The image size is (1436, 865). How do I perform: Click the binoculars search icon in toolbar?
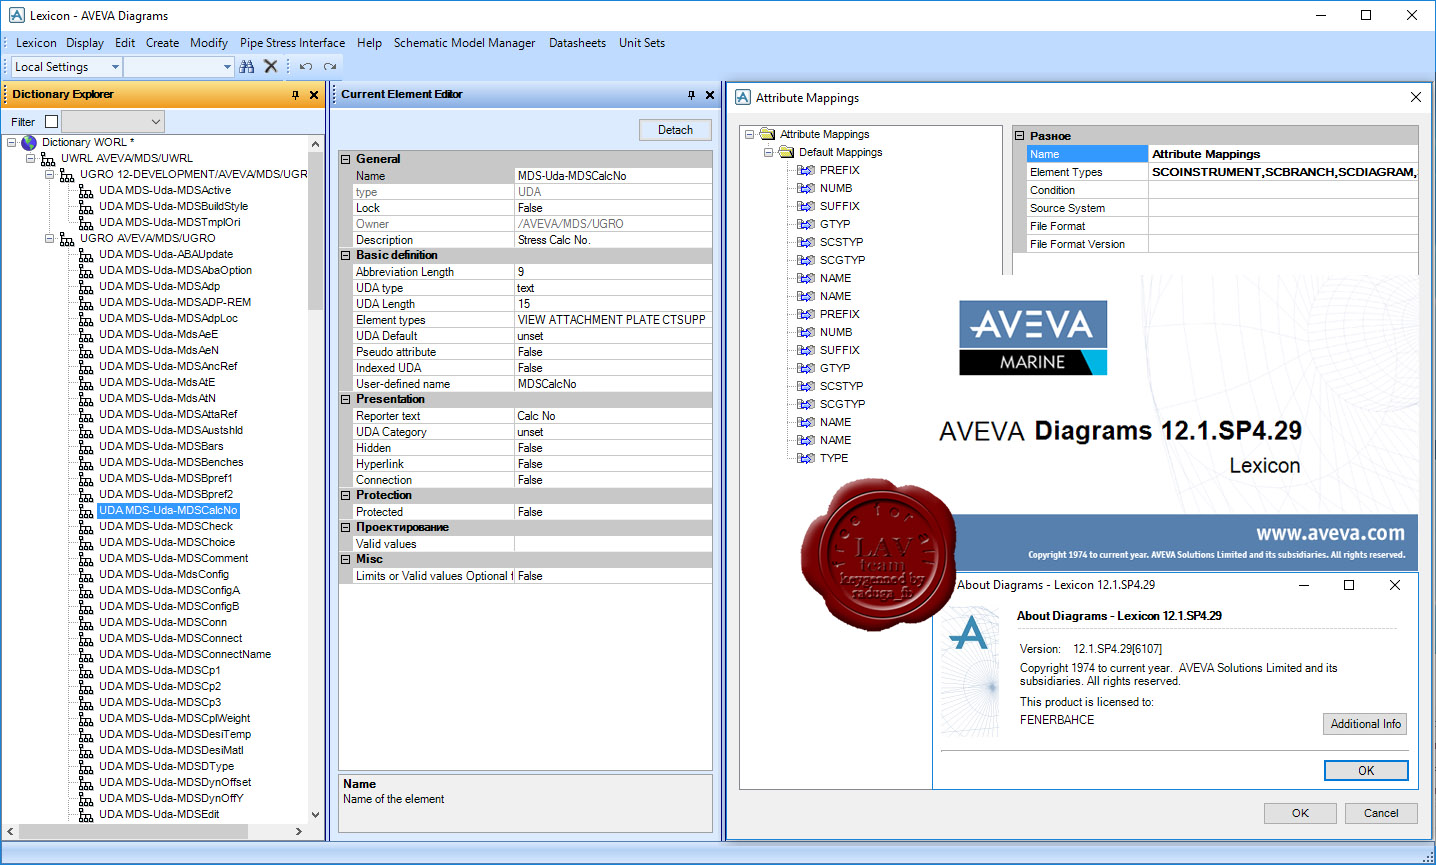pyautogui.click(x=247, y=67)
